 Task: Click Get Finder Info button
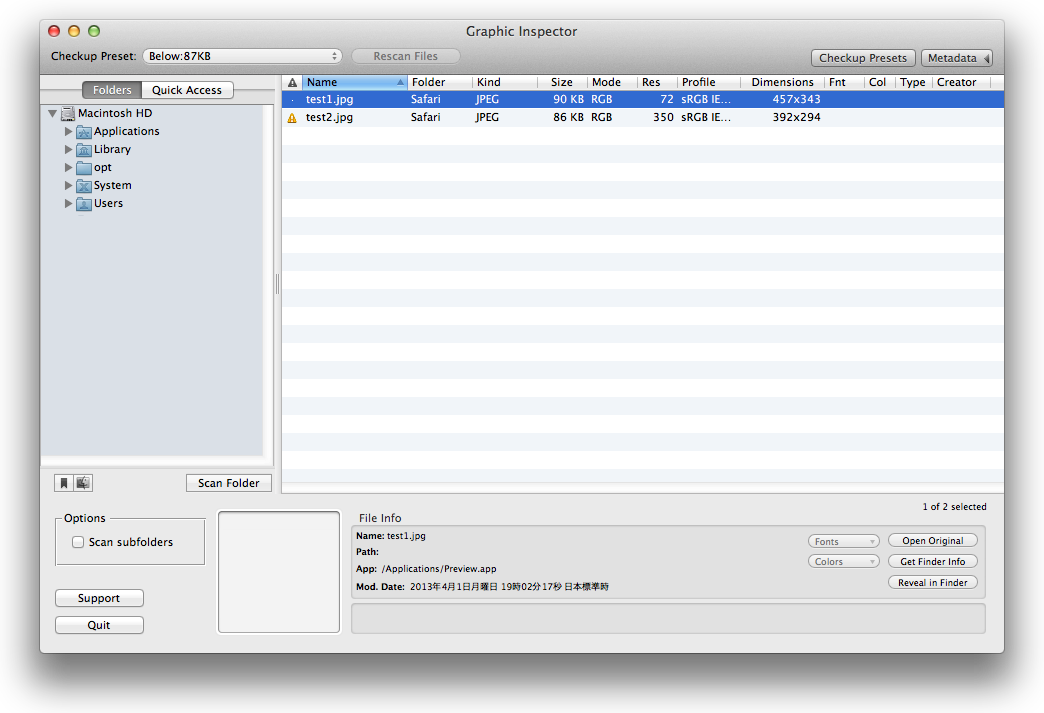click(x=933, y=561)
